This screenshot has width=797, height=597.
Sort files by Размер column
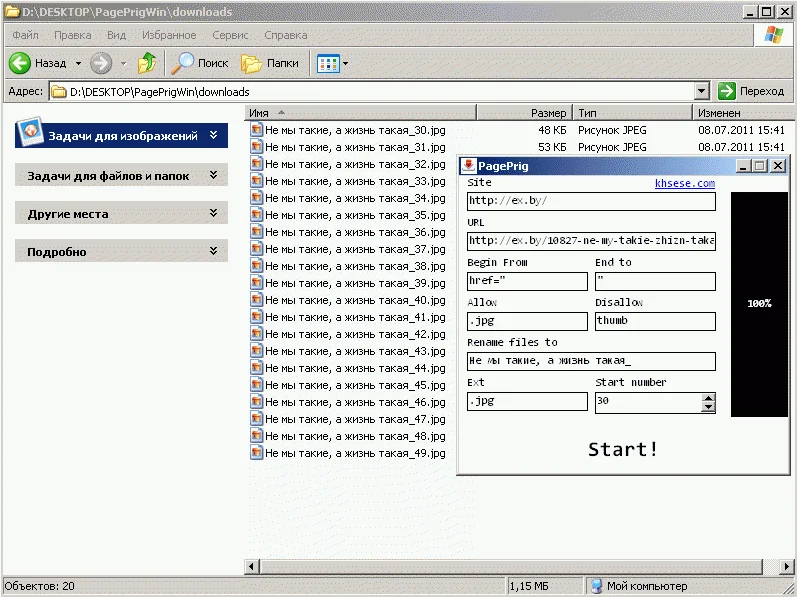pos(547,113)
